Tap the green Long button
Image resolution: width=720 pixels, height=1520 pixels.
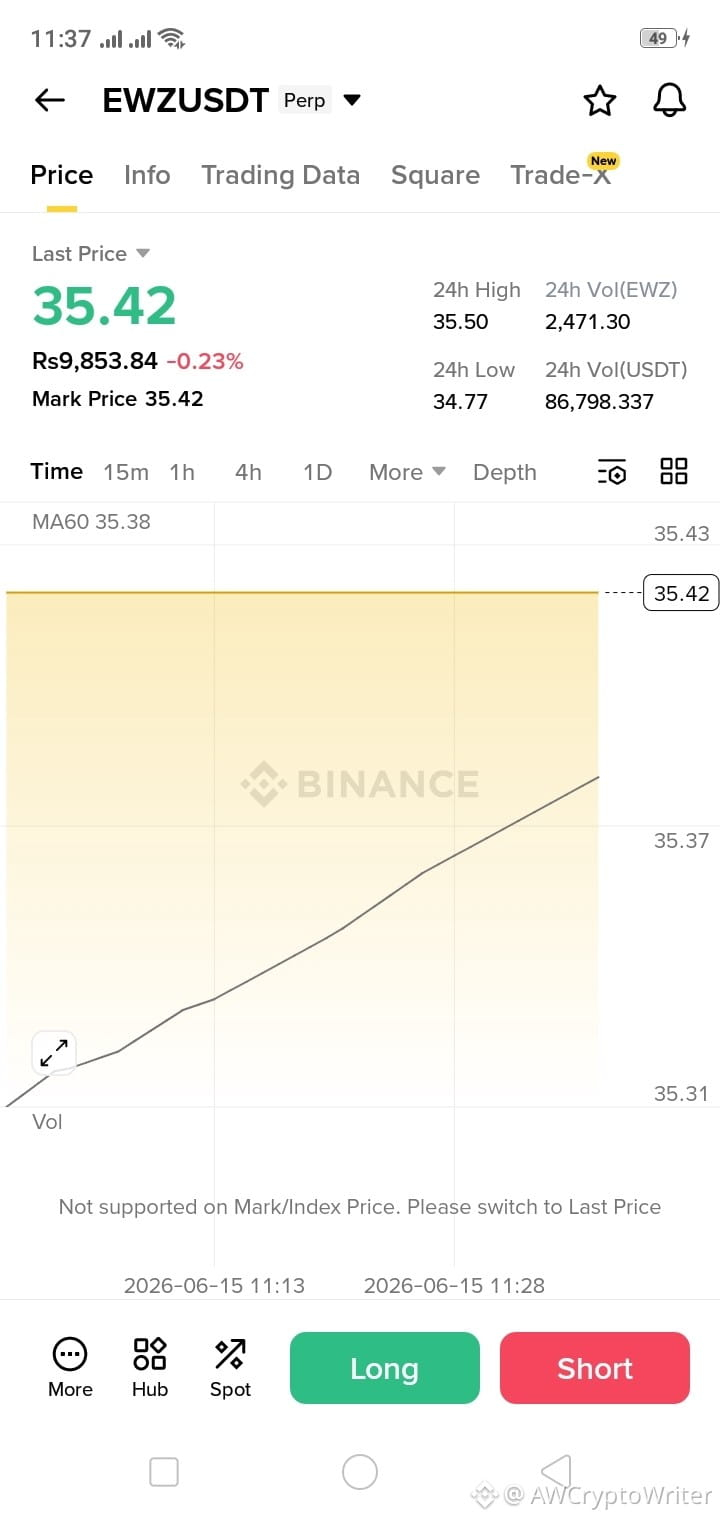tap(385, 1368)
